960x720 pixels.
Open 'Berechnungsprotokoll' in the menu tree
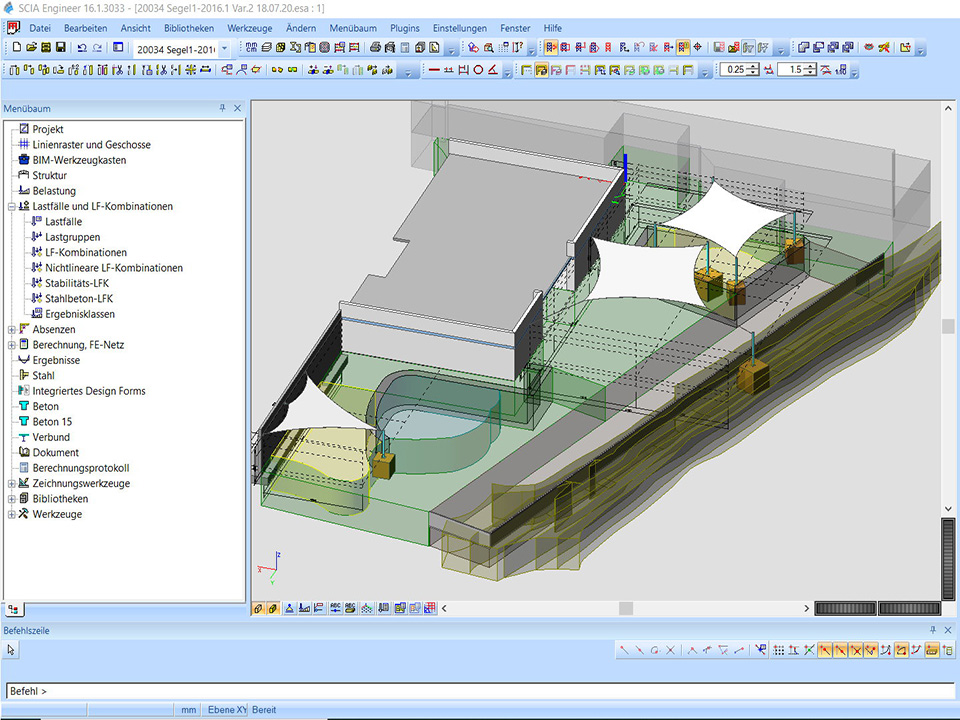pos(80,468)
